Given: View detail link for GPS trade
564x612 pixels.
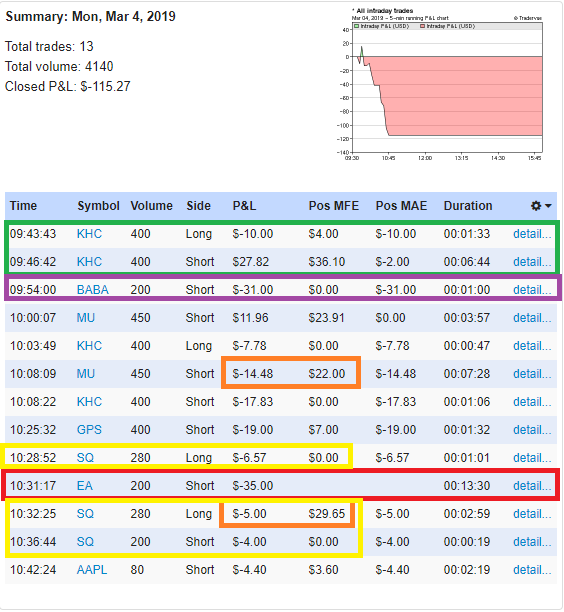Looking at the screenshot, I should tap(532, 430).
